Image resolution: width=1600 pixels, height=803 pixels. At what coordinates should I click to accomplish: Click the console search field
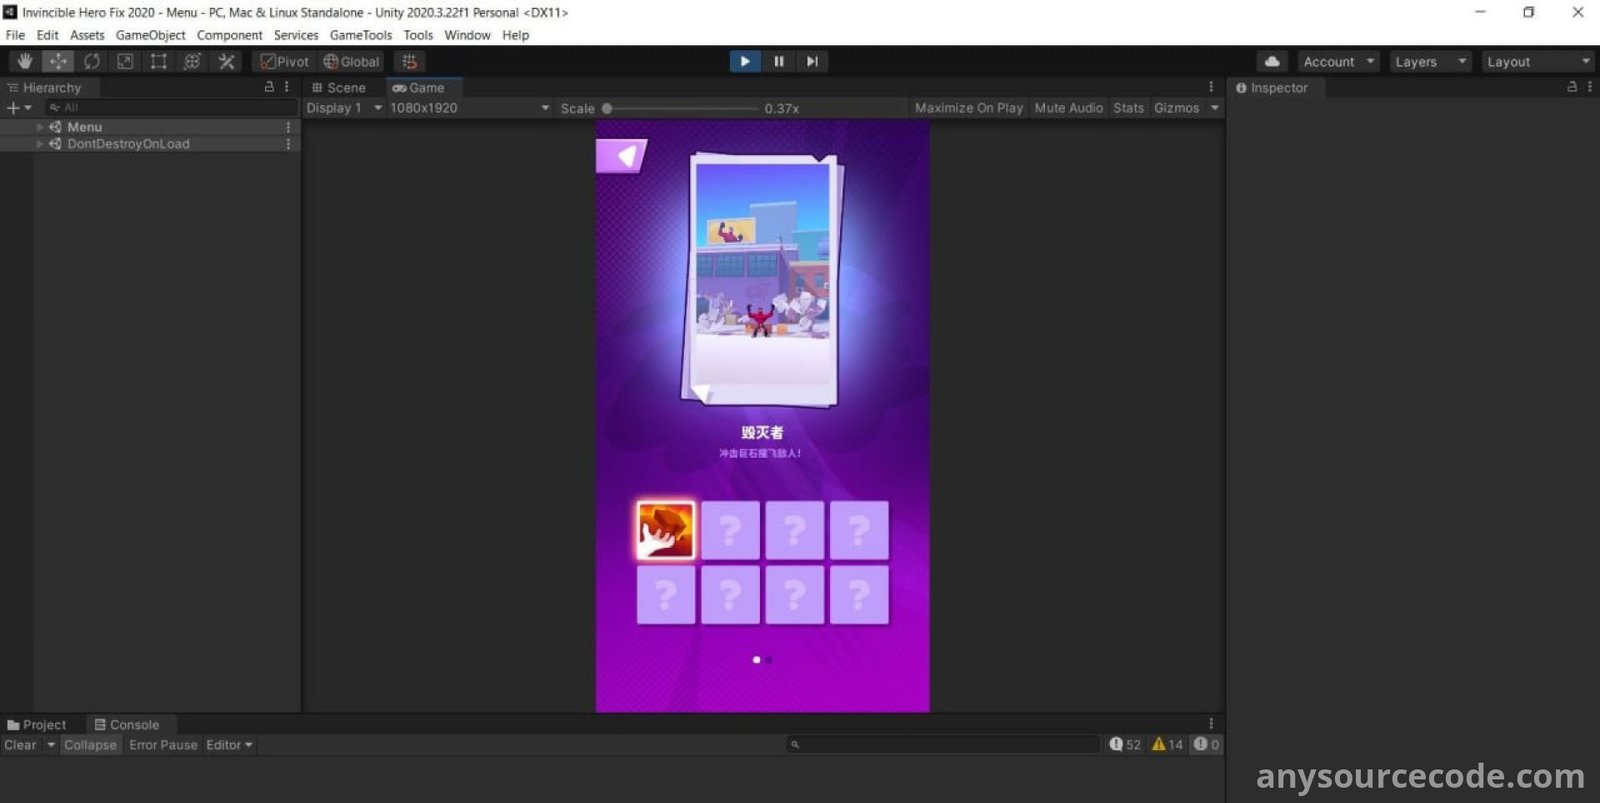tap(945, 745)
